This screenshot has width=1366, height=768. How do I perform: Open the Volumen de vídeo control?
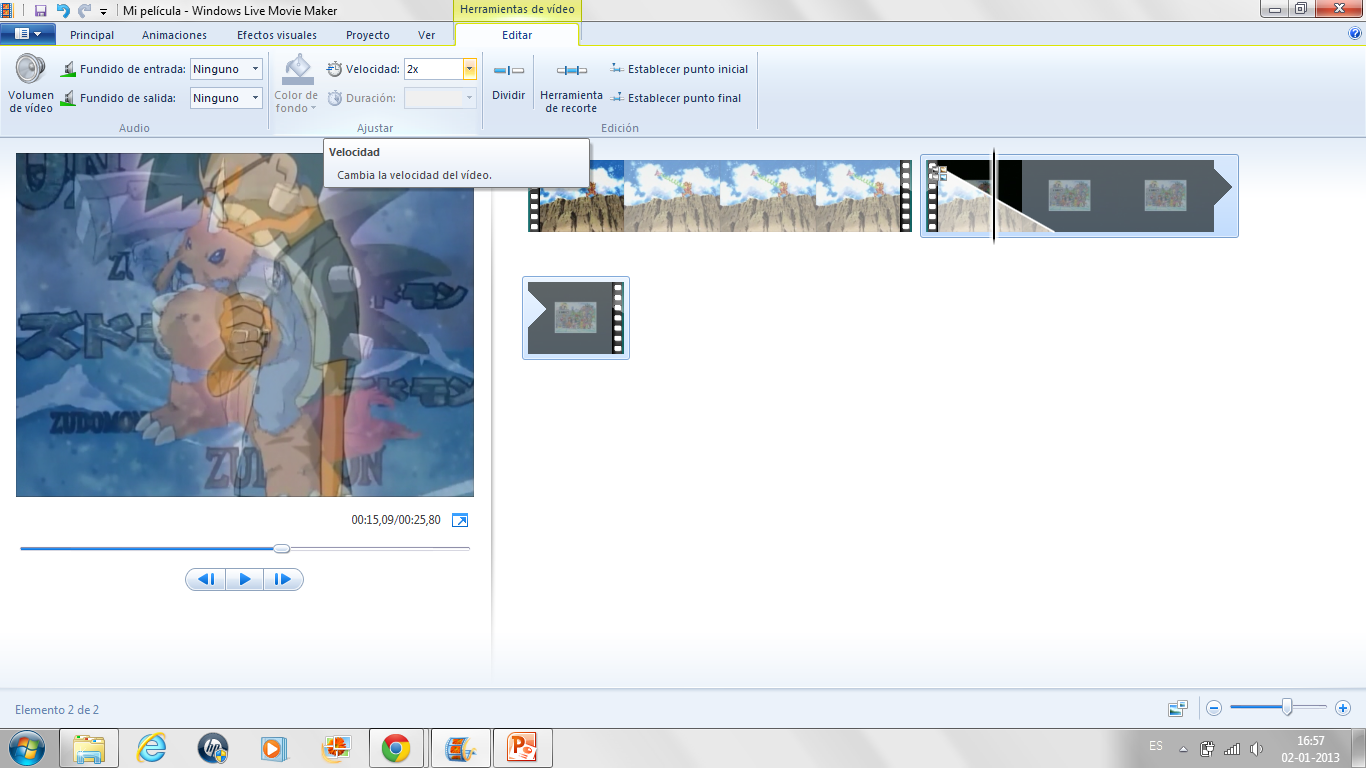click(31, 84)
